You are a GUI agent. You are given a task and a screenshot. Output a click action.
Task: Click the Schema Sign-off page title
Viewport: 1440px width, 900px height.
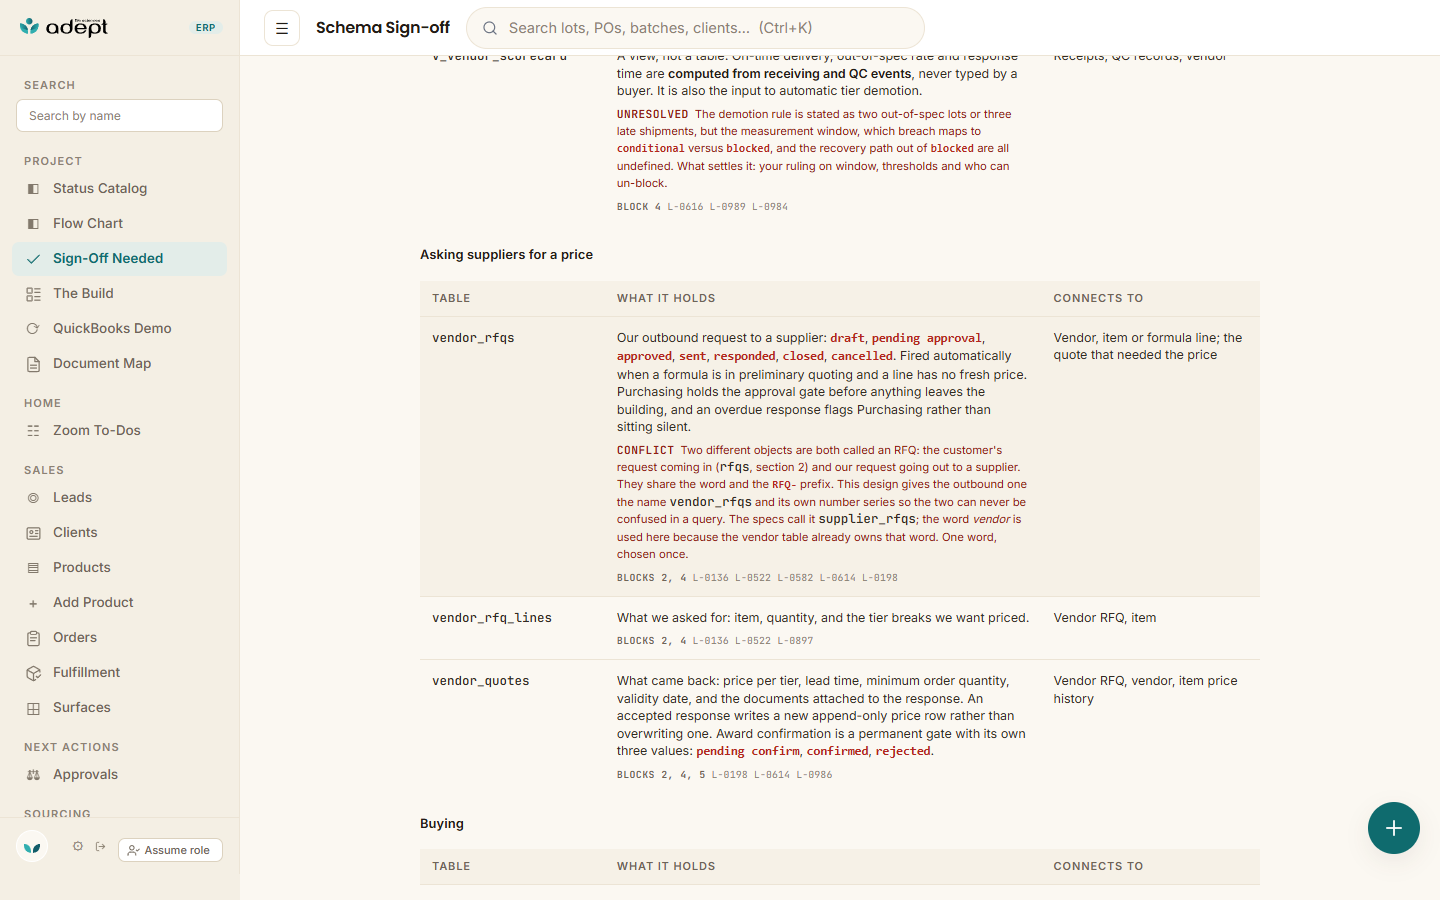383,28
